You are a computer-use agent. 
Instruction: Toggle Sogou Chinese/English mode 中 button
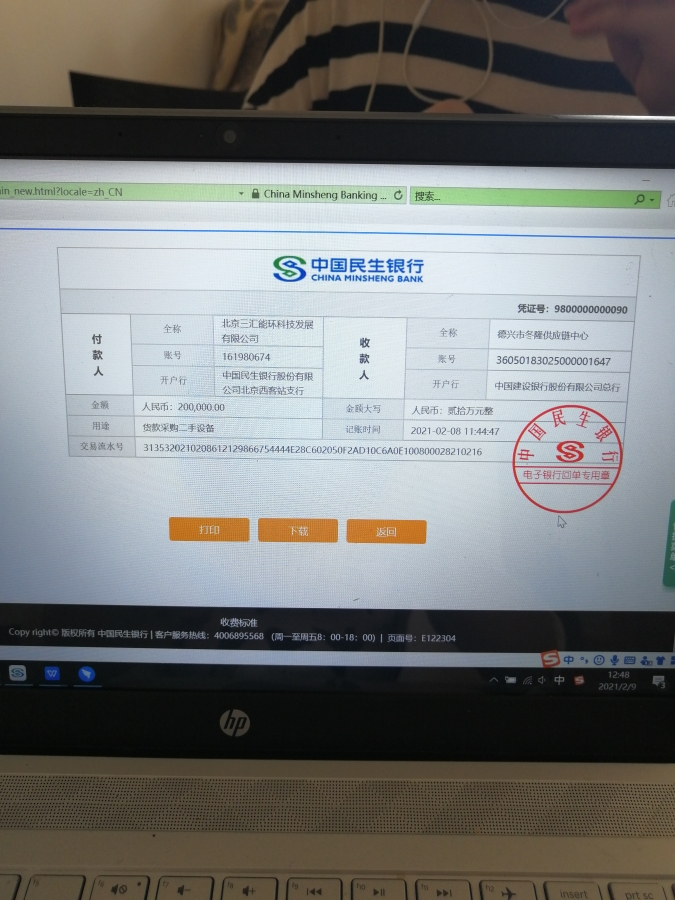point(568,660)
